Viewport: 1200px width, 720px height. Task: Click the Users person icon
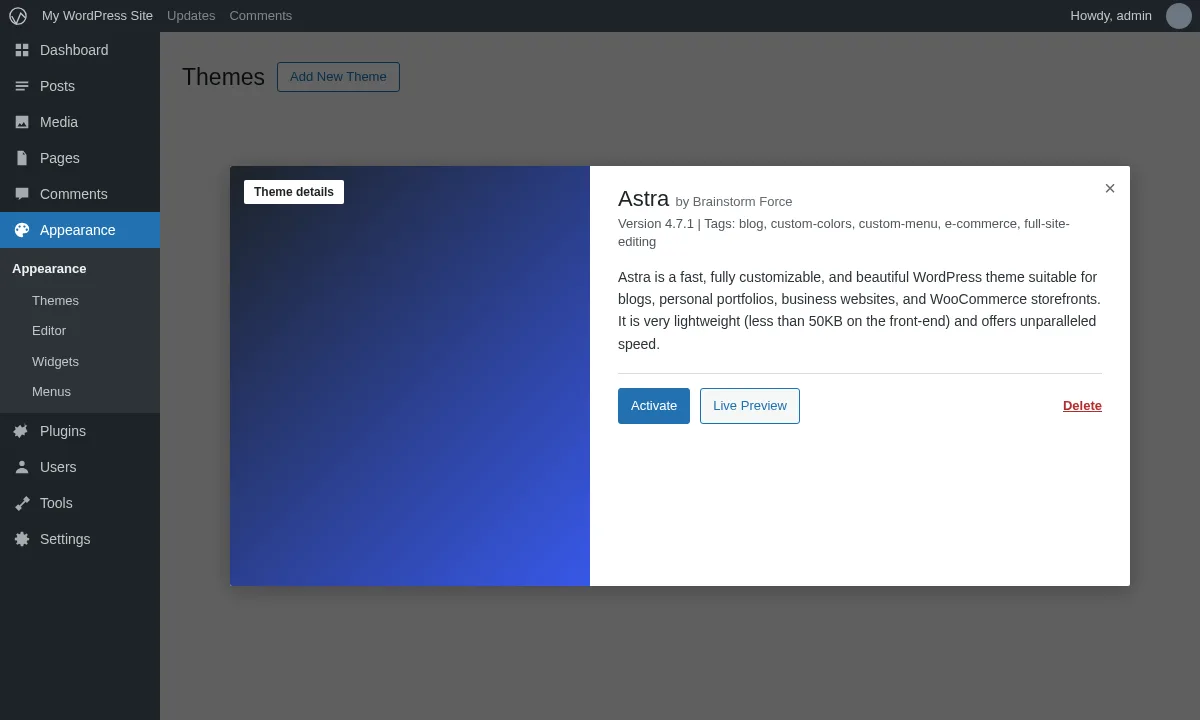coord(22,467)
